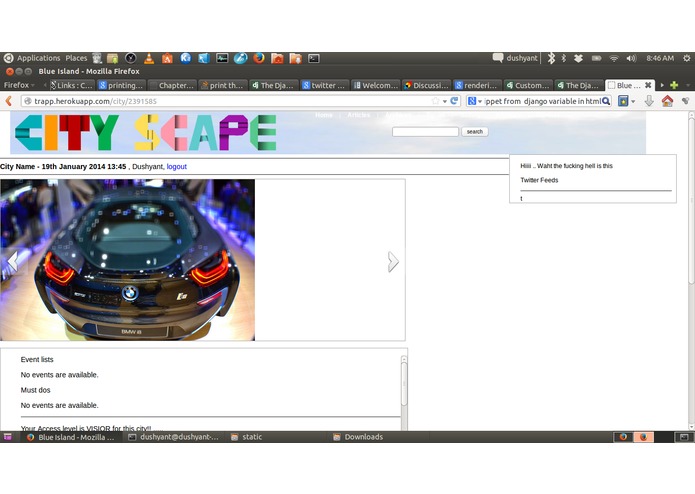This screenshot has width=695, height=494.
Task: Open Ubuntu Software Center bag icon
Action: 167,58
